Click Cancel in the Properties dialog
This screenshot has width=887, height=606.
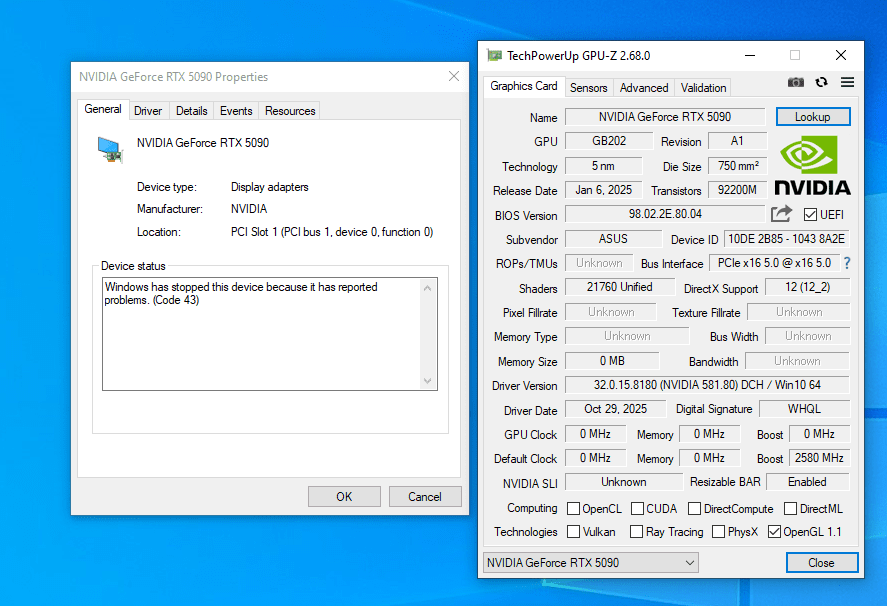click(x=425, y=497)
